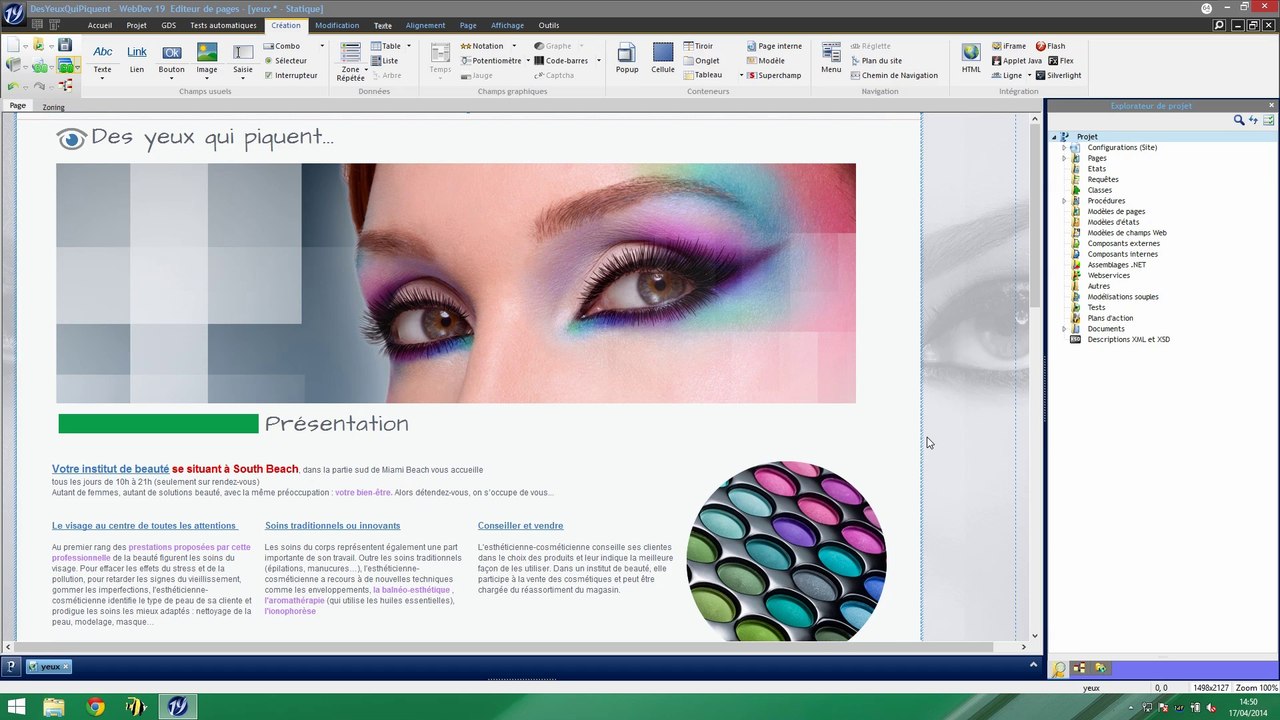
Task: Switch to the Modification ribbon tab
Action: [337, 25]
